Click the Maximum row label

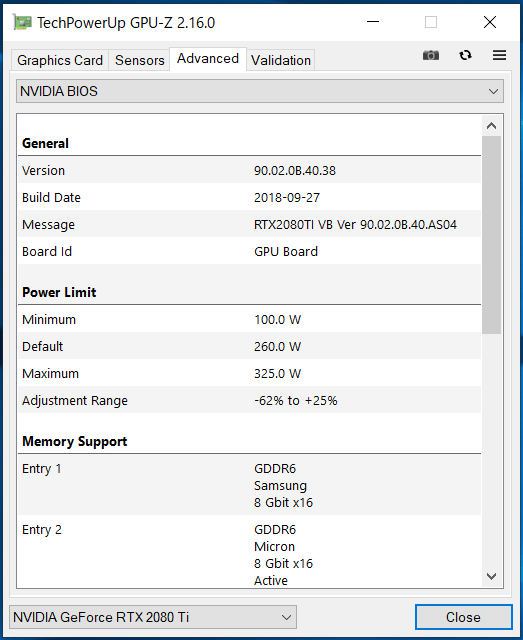click(x=50, y=373)
